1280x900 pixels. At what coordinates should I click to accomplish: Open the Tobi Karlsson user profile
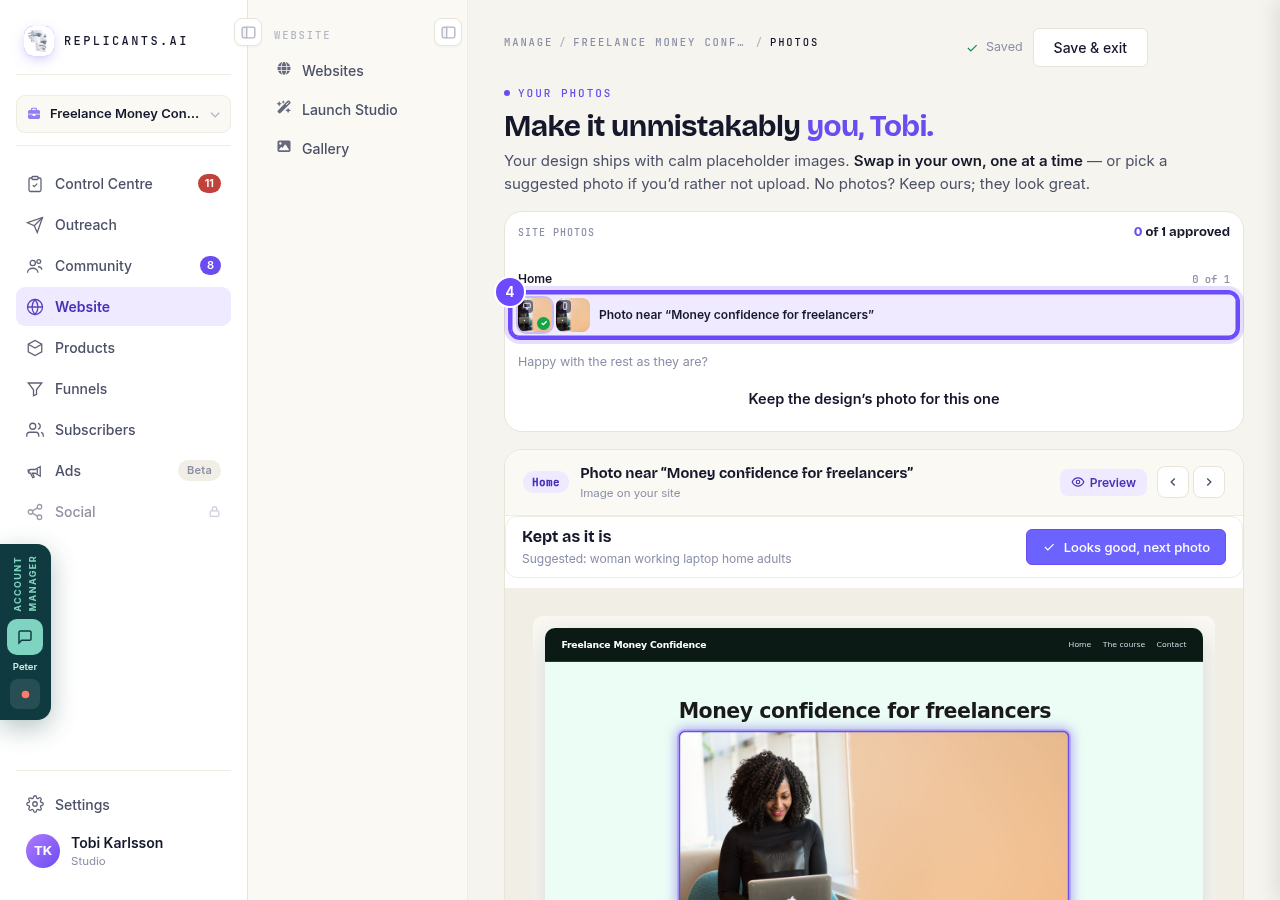123,851
